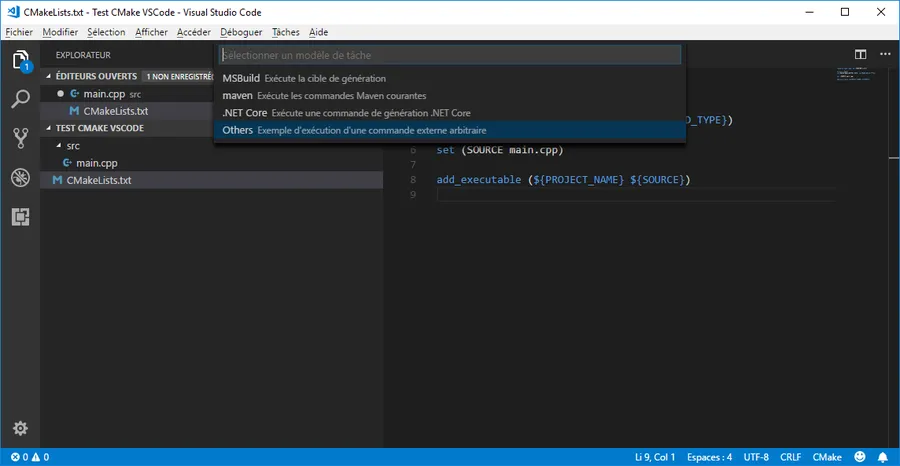The image size is (900, 466).
Task: Select the MSBuild task template
Action: tap(450, 78)
